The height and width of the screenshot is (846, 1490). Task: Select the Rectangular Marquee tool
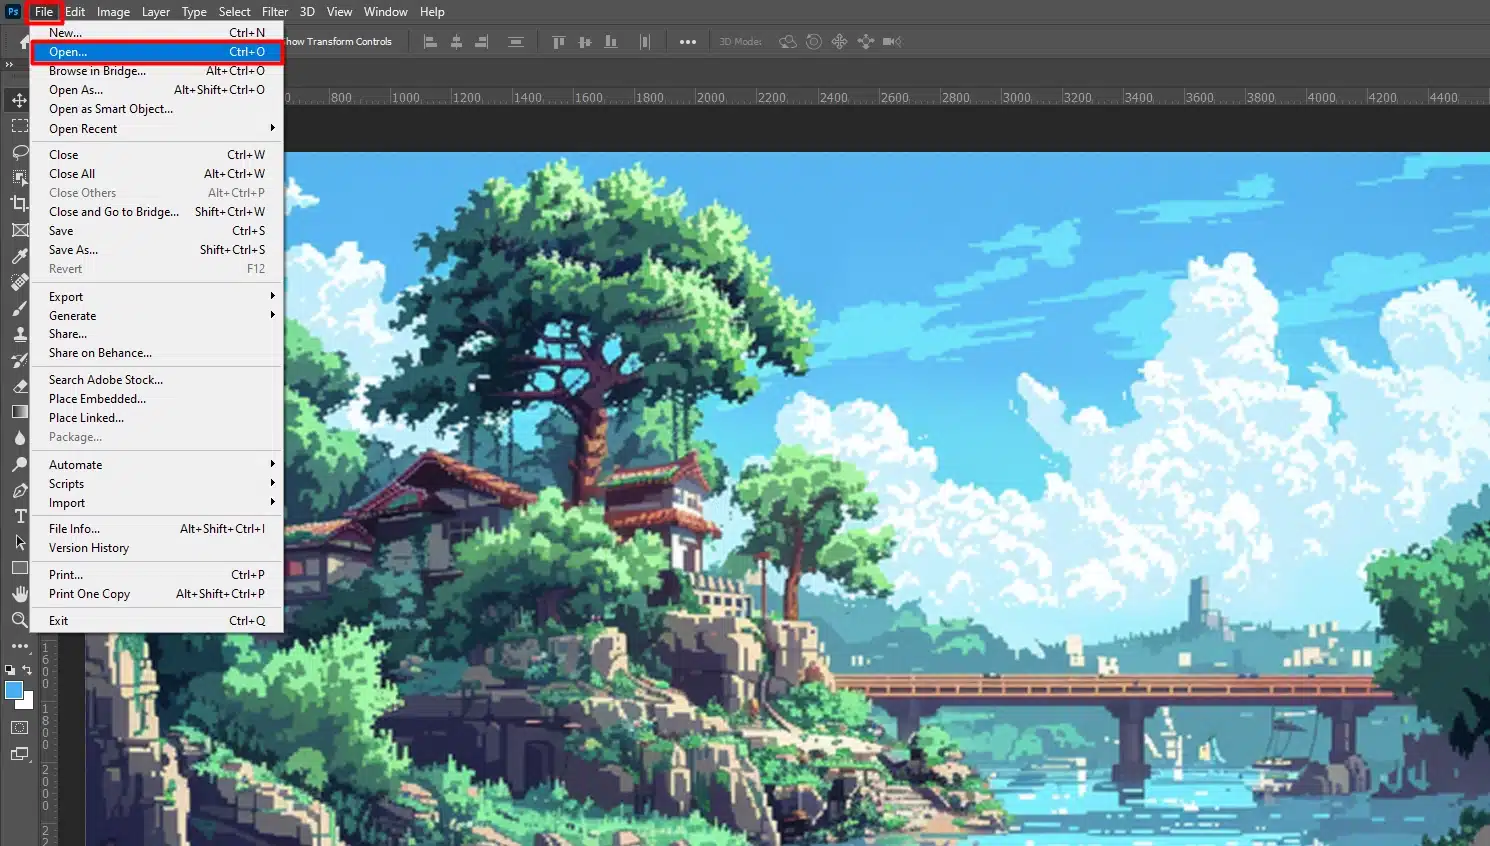click(x=19, y=126)
